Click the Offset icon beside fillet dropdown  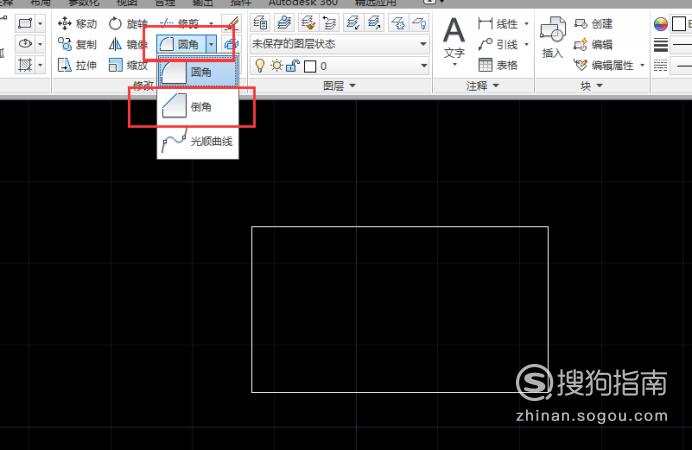tap(231, 44)
